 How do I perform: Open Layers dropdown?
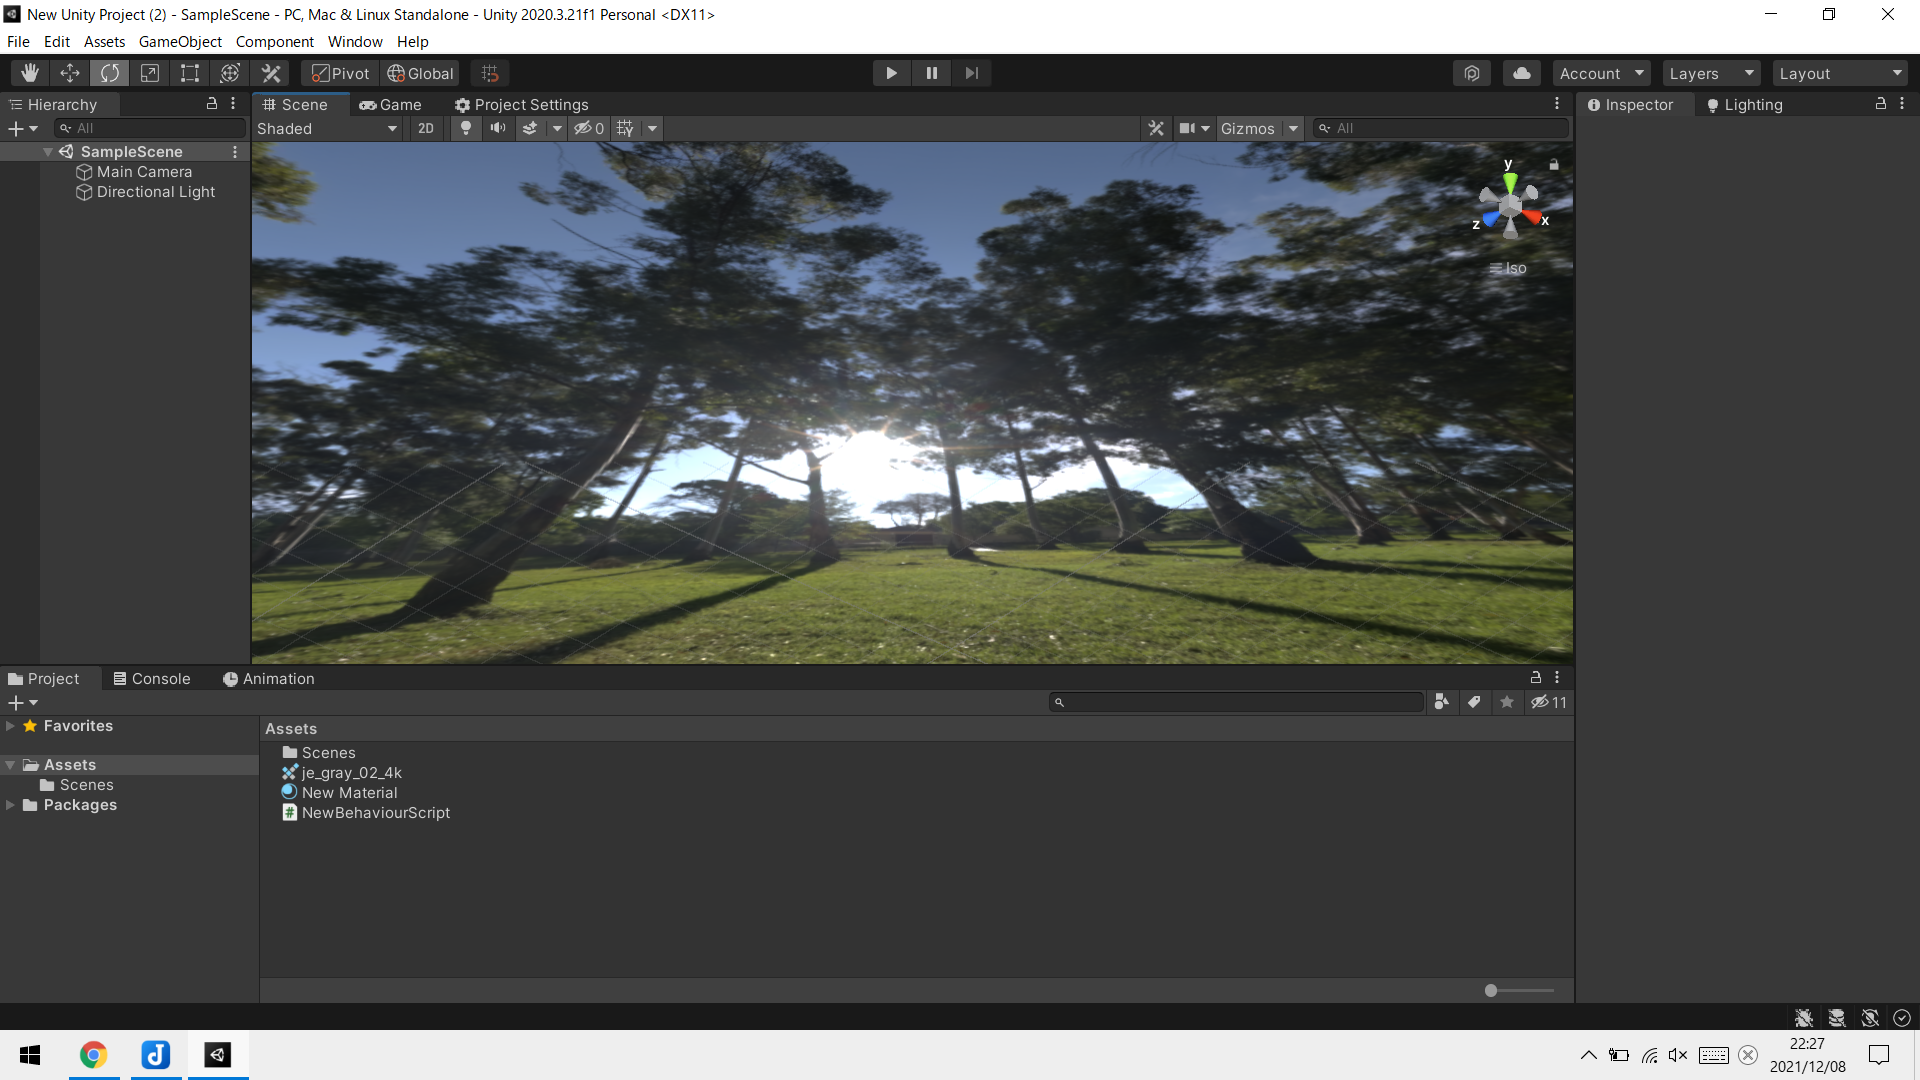click(1711, 73)
